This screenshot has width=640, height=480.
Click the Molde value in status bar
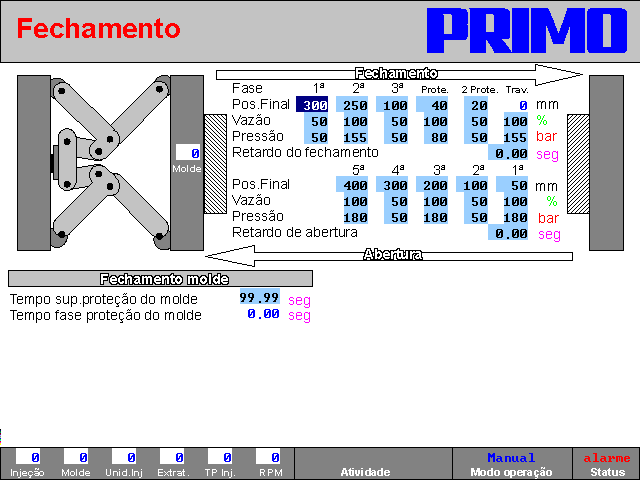(x=76, y=456)
